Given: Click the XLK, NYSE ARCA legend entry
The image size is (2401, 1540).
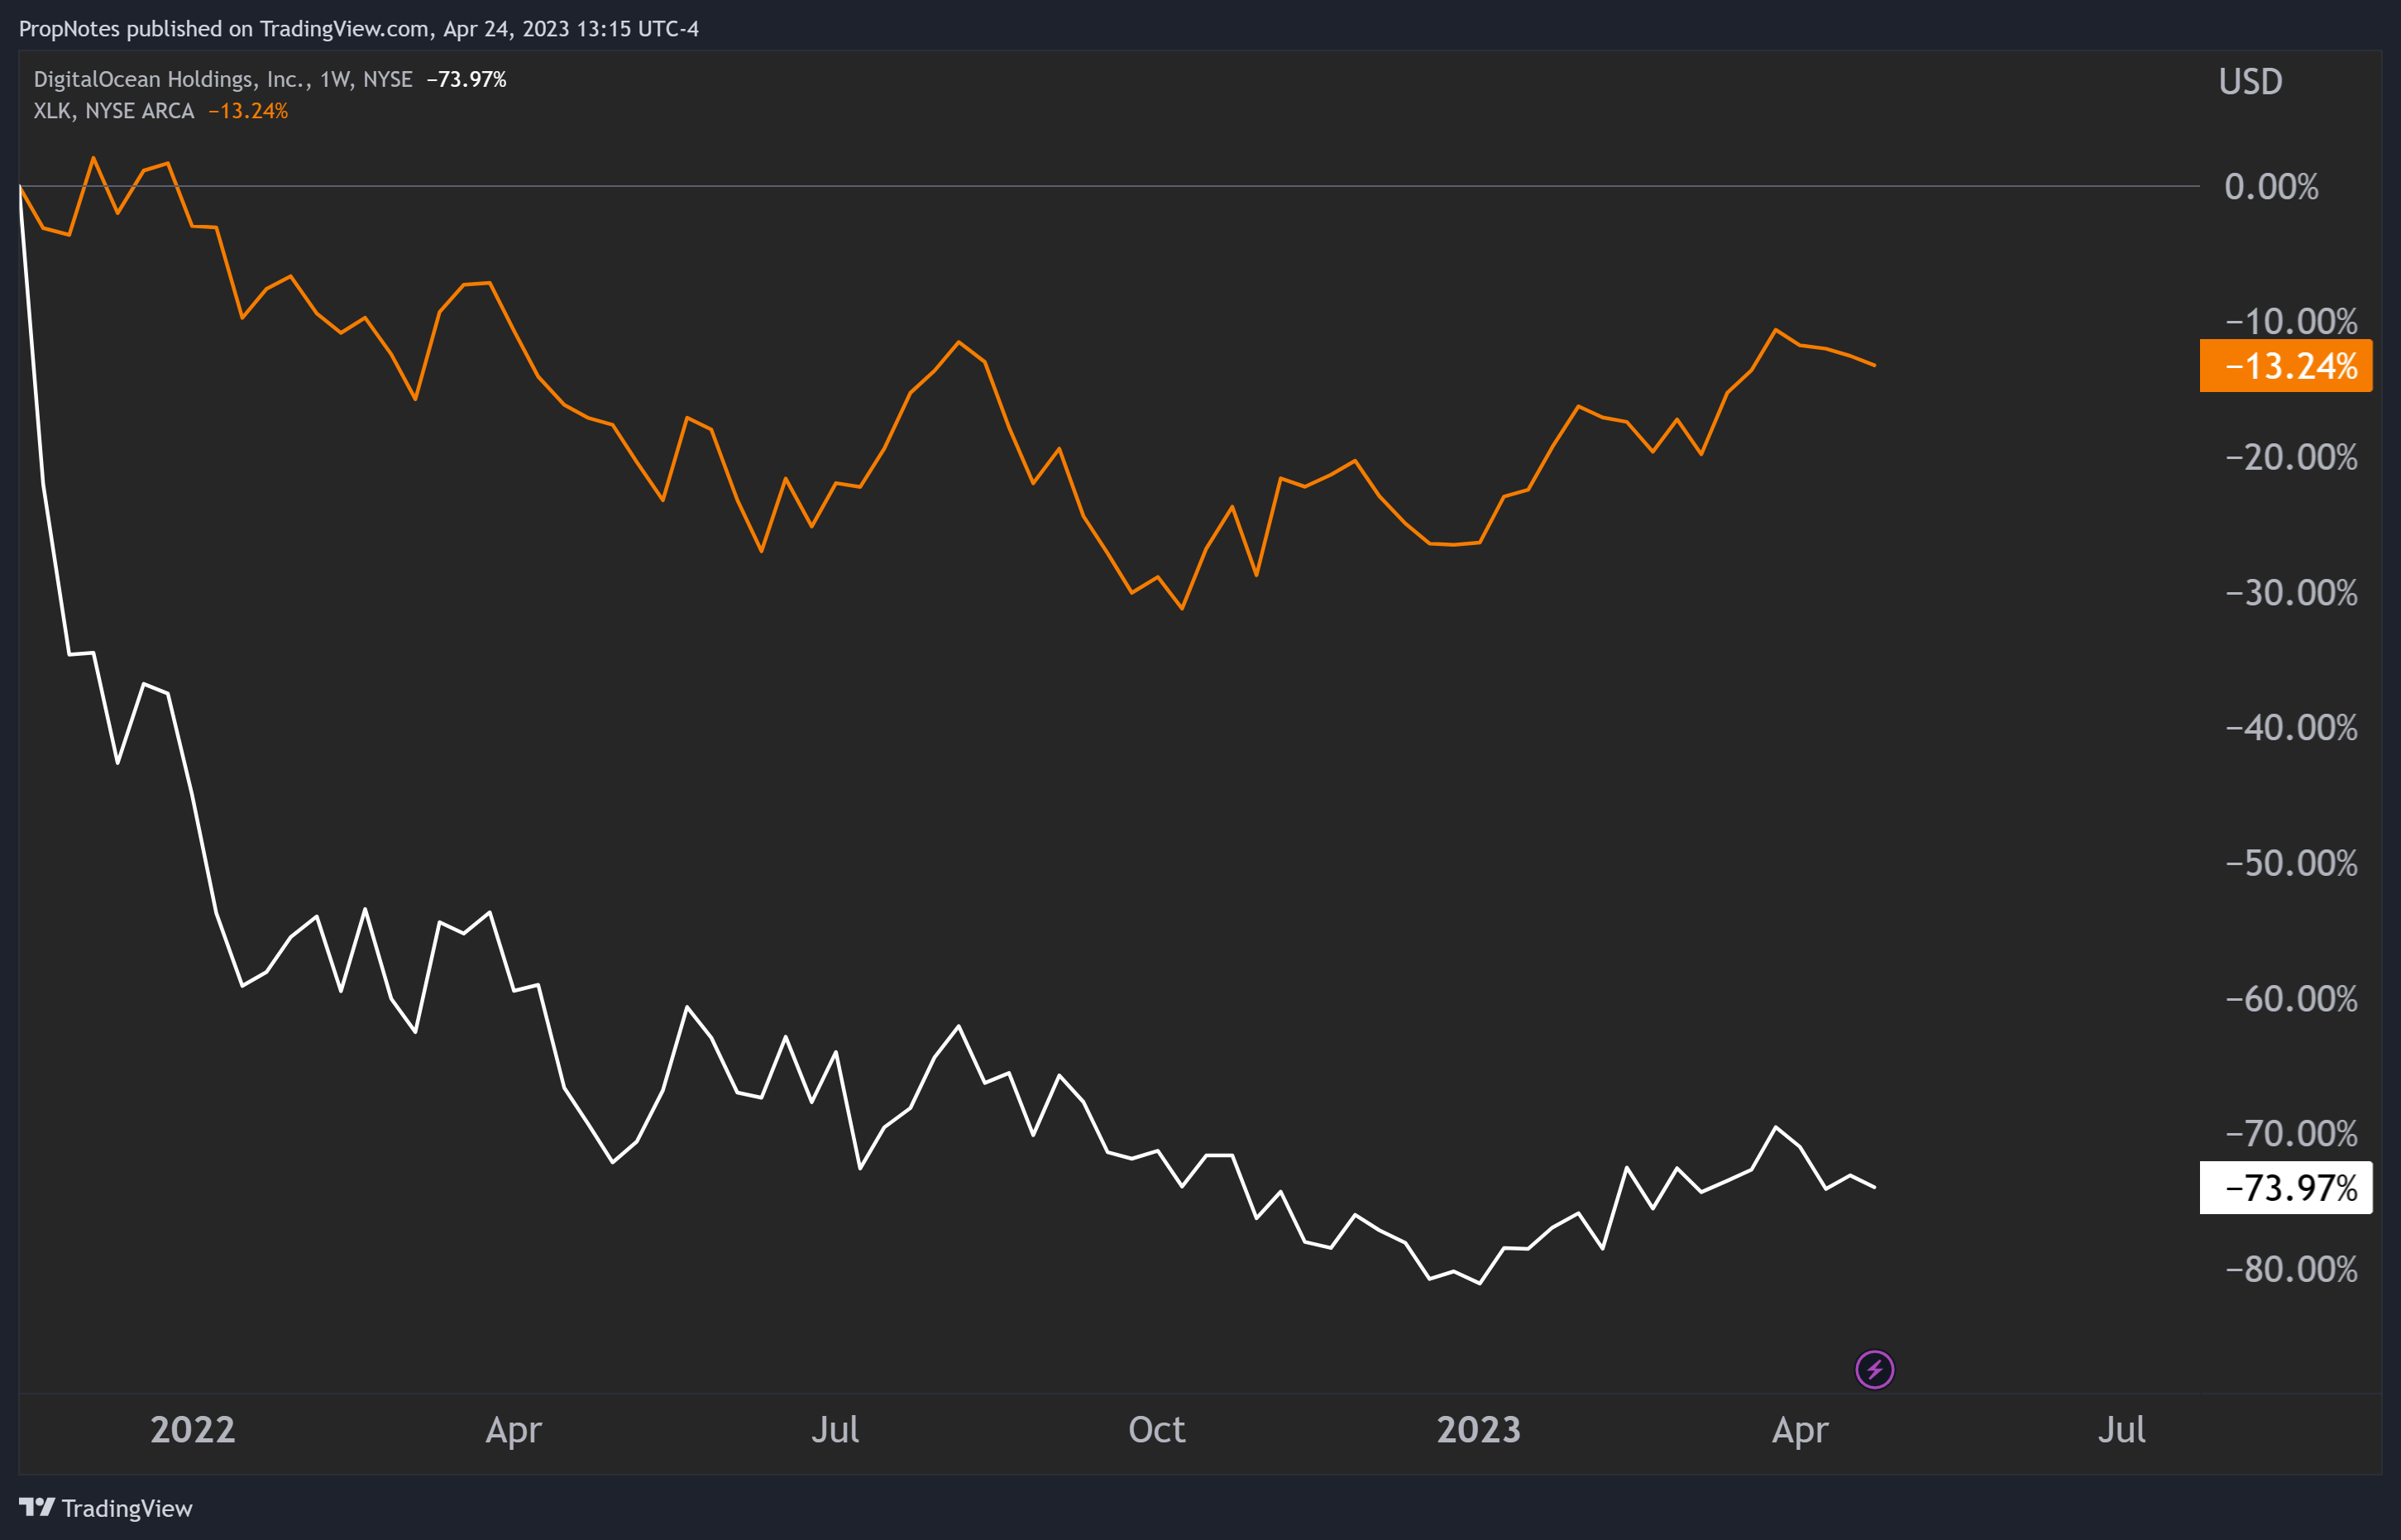Looking at the screenshot, I should (113, 111).
